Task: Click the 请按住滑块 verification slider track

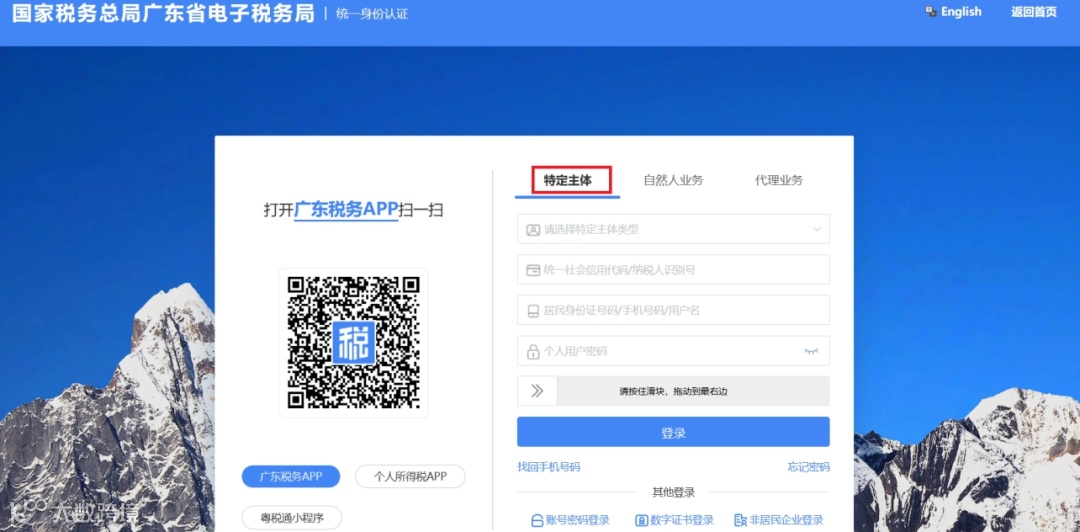Action: [673, 391]
